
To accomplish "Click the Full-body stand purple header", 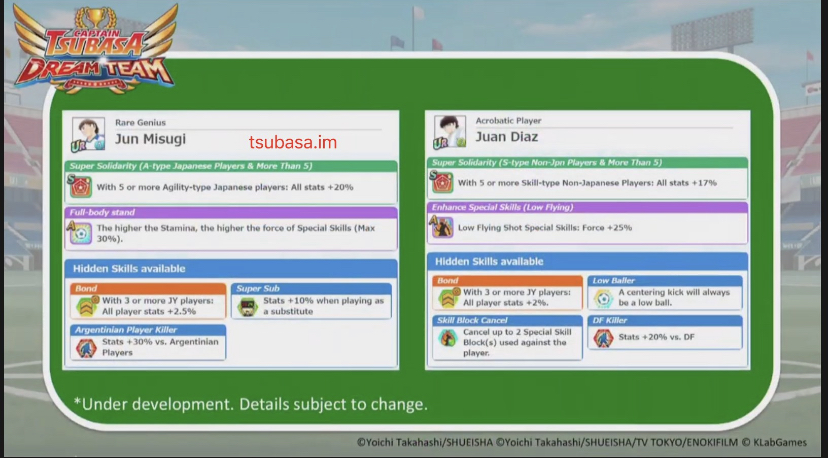I will pos(231,212).
